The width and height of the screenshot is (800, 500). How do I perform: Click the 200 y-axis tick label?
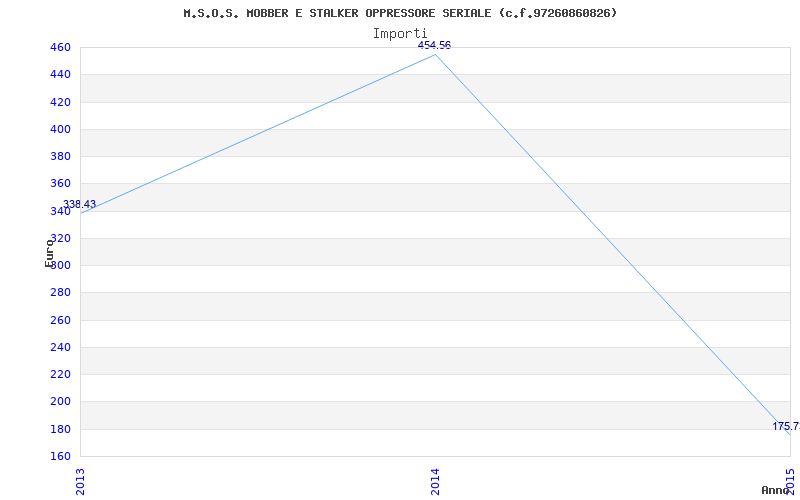60,402
